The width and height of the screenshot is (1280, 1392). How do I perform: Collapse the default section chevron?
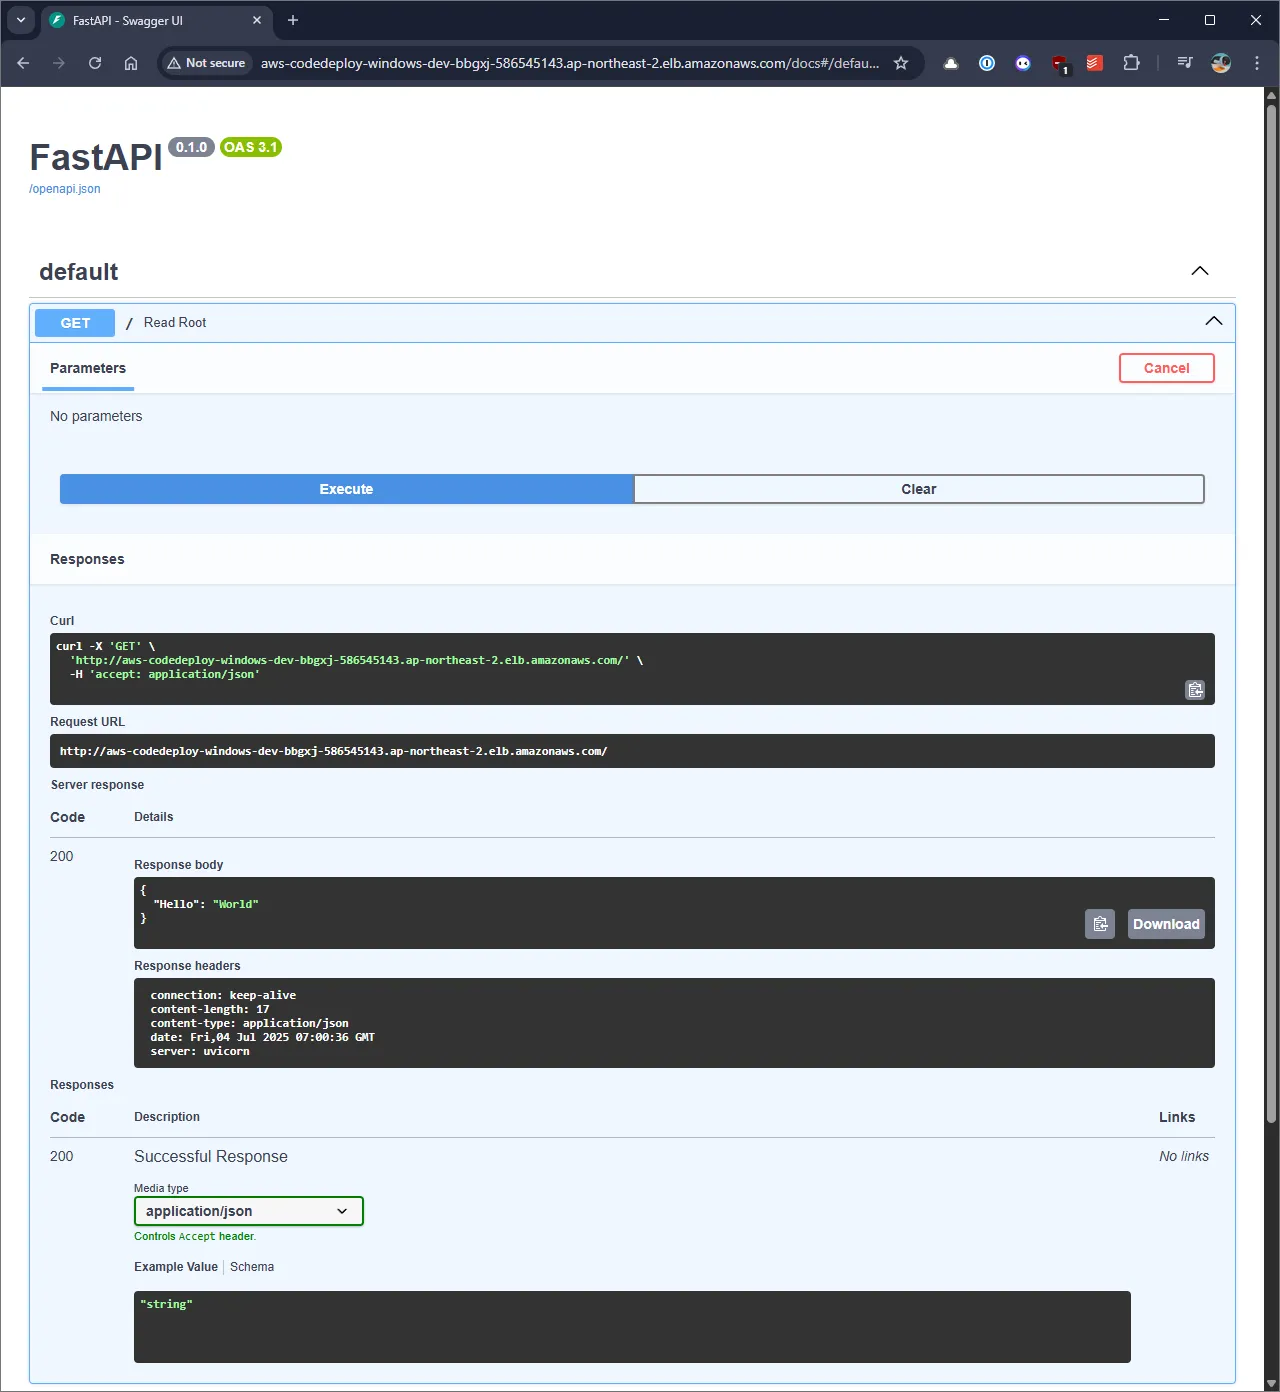1199,270
